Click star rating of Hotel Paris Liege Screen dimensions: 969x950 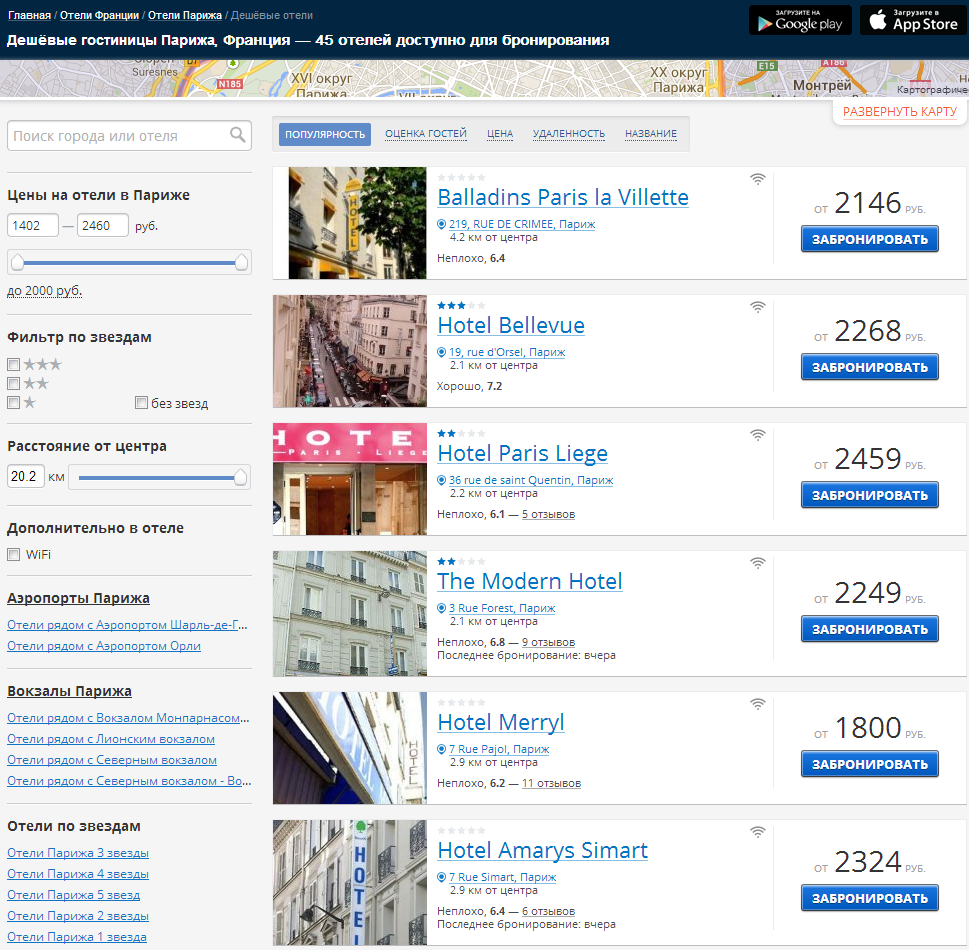point(461,433)
